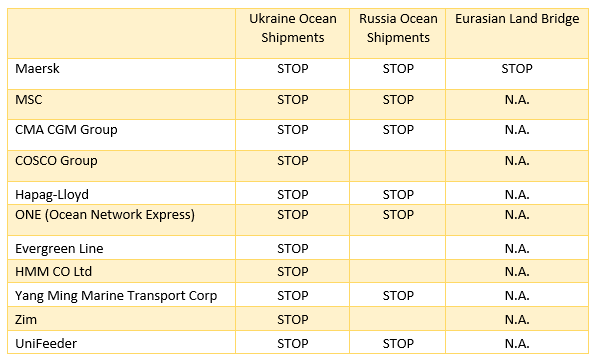
Task: Select the Zim carrier cell
Action: [x=122, y=319]
